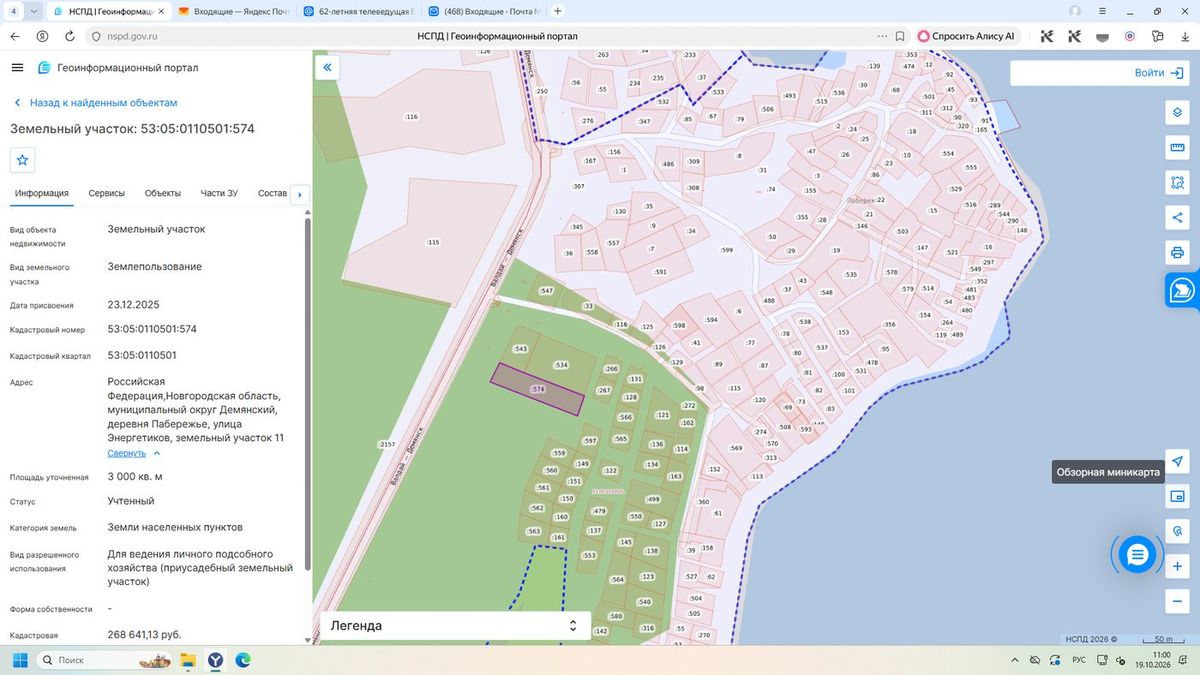The height and width of the screenshot is (675, 1200).
Task: Bookmark this page in address bar
Action: (x=900, y=35)
